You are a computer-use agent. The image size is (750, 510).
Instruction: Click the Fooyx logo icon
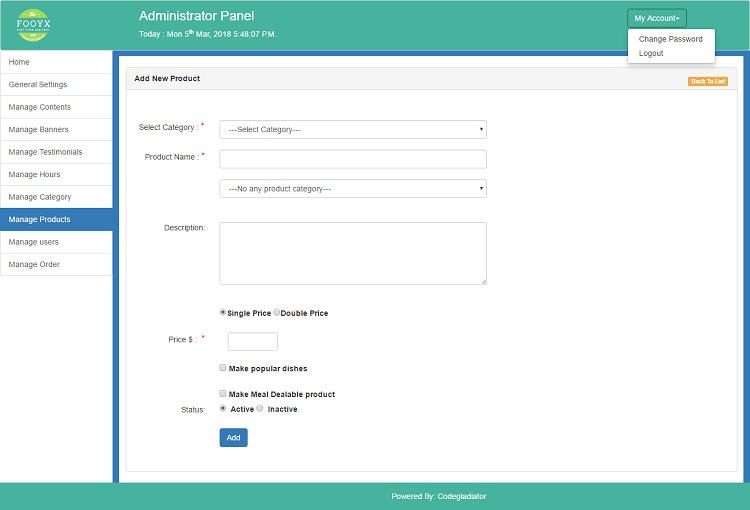[34, 24]
